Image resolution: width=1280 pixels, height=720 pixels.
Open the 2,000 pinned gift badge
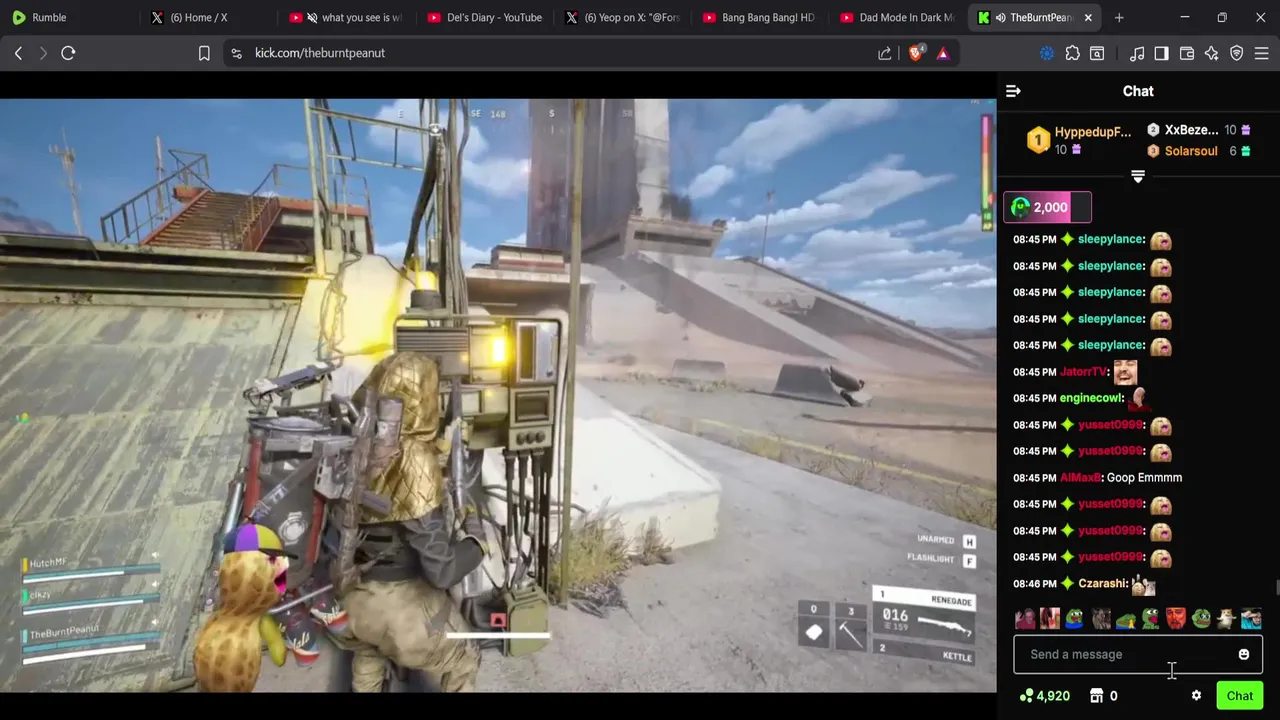[1047, 207]
